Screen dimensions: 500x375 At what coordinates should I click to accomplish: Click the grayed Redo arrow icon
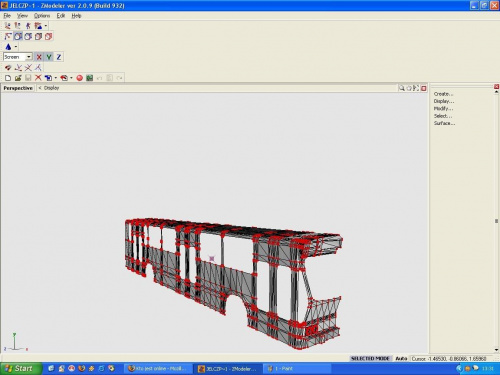[119, 78]
